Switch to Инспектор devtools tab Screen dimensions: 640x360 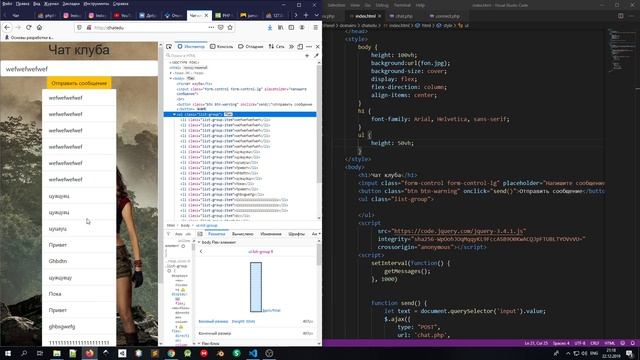(191, 47)
